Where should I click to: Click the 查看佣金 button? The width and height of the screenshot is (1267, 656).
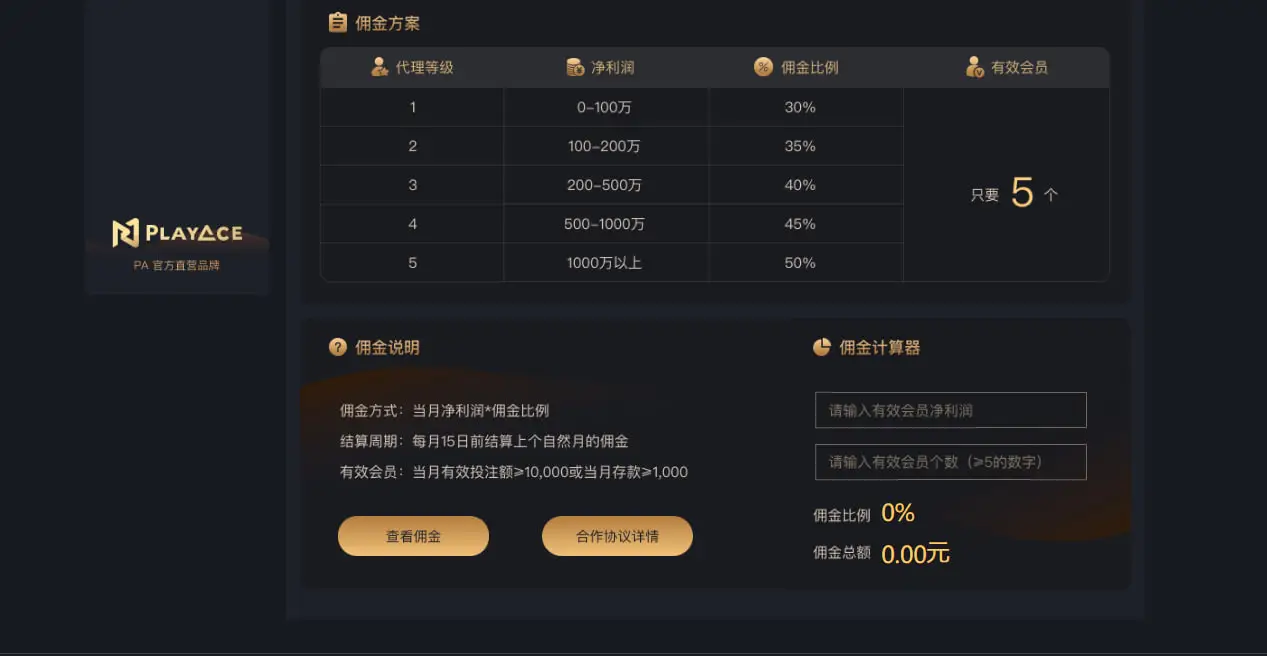tap(413, 536)
